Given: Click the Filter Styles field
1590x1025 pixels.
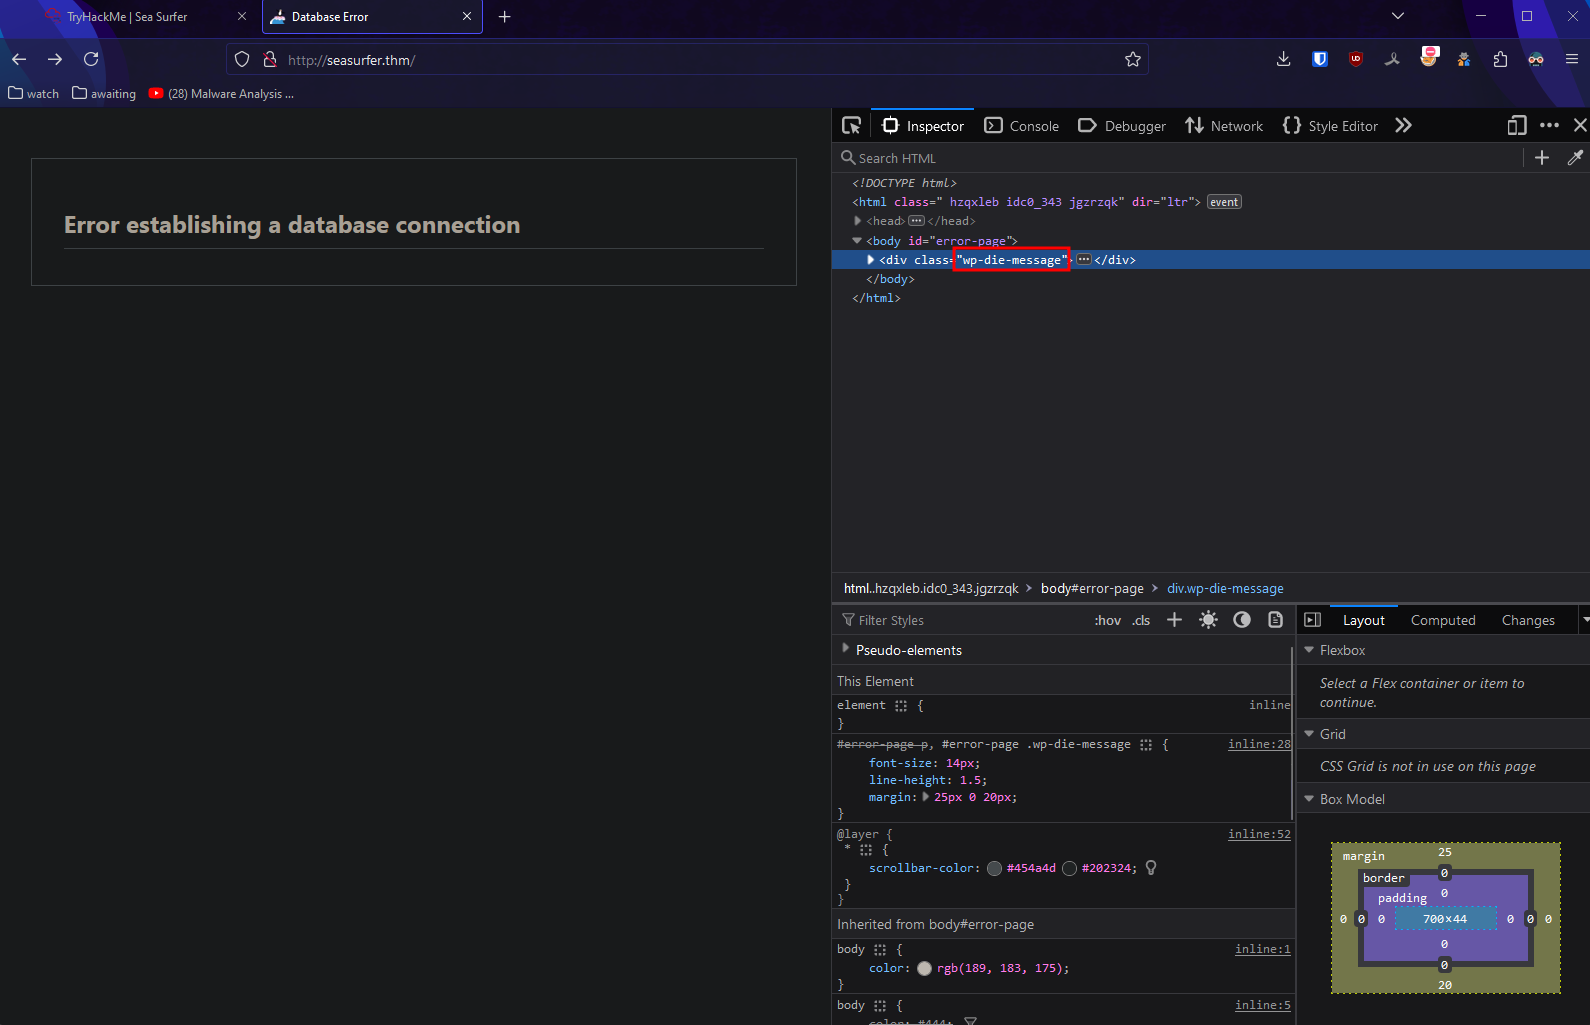Looking at the screenshot, I should pyautogui.click(x=962, y=620).
